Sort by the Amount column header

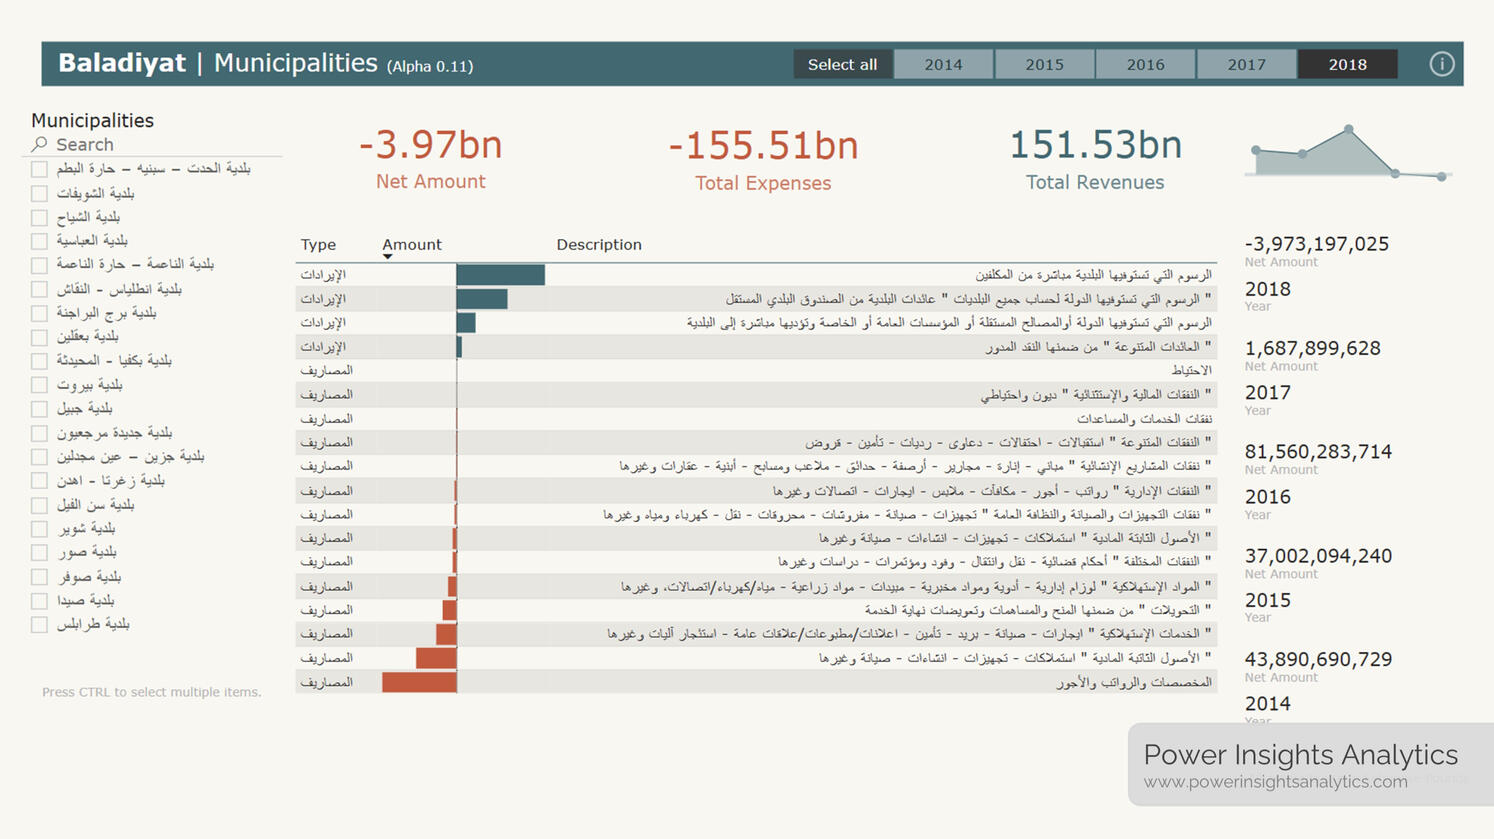411,245
